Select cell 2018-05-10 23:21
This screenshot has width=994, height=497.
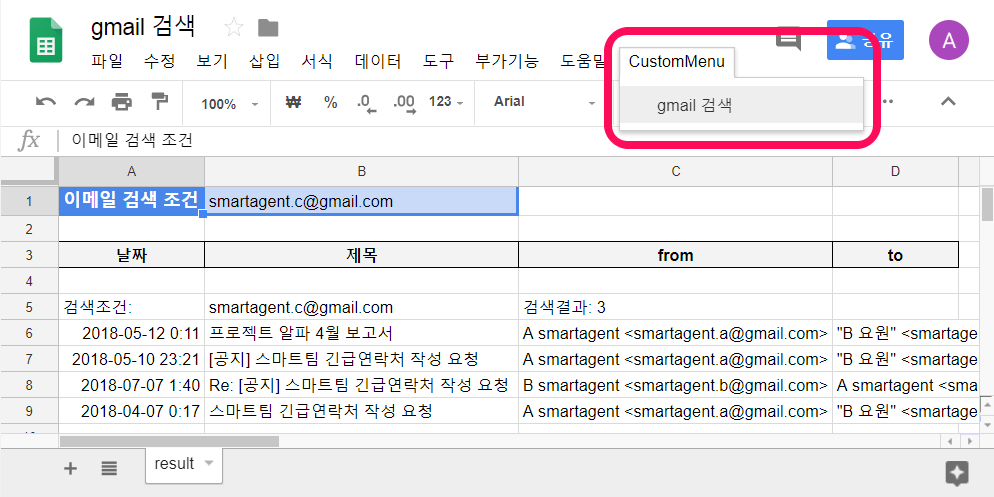click(x=132, y=359)
